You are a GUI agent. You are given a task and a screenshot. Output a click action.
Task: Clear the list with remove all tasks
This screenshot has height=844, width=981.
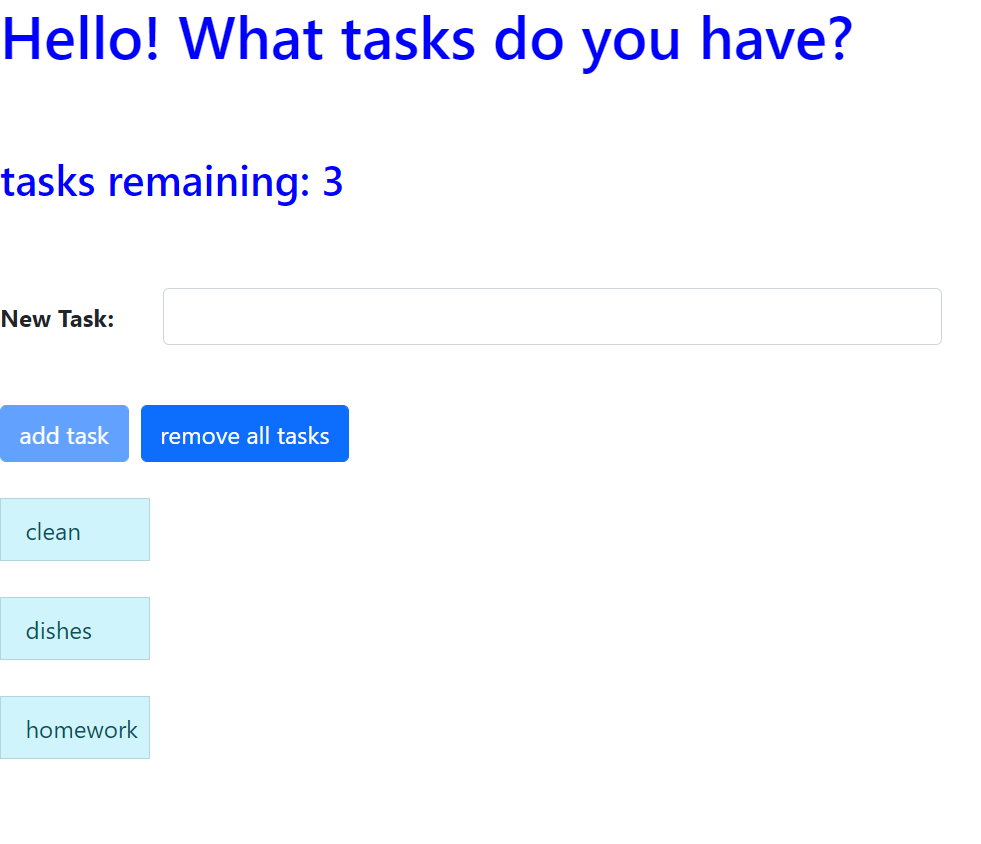[245, 433]
